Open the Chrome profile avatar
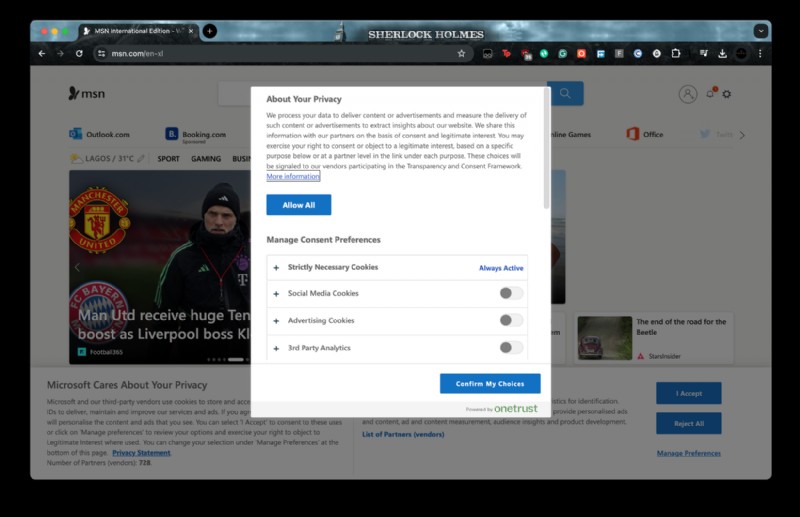This screenshot has height=517, width=800. point(741,54)
